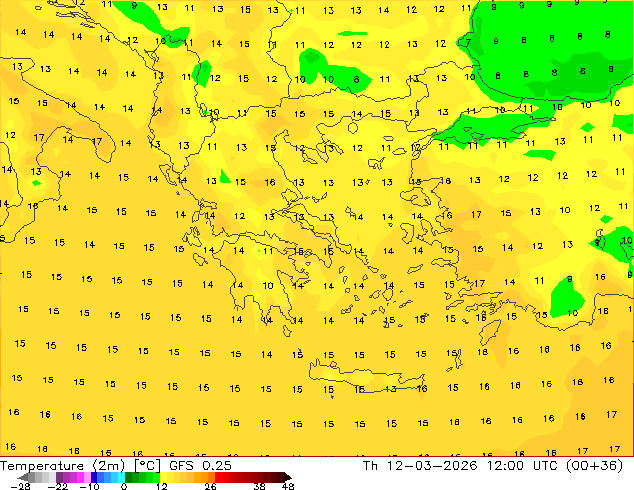This screenshot has height=490, width=634.
Task: Pick the dark purple legend swatch right of the -22 mark
Action: (59, 477)
